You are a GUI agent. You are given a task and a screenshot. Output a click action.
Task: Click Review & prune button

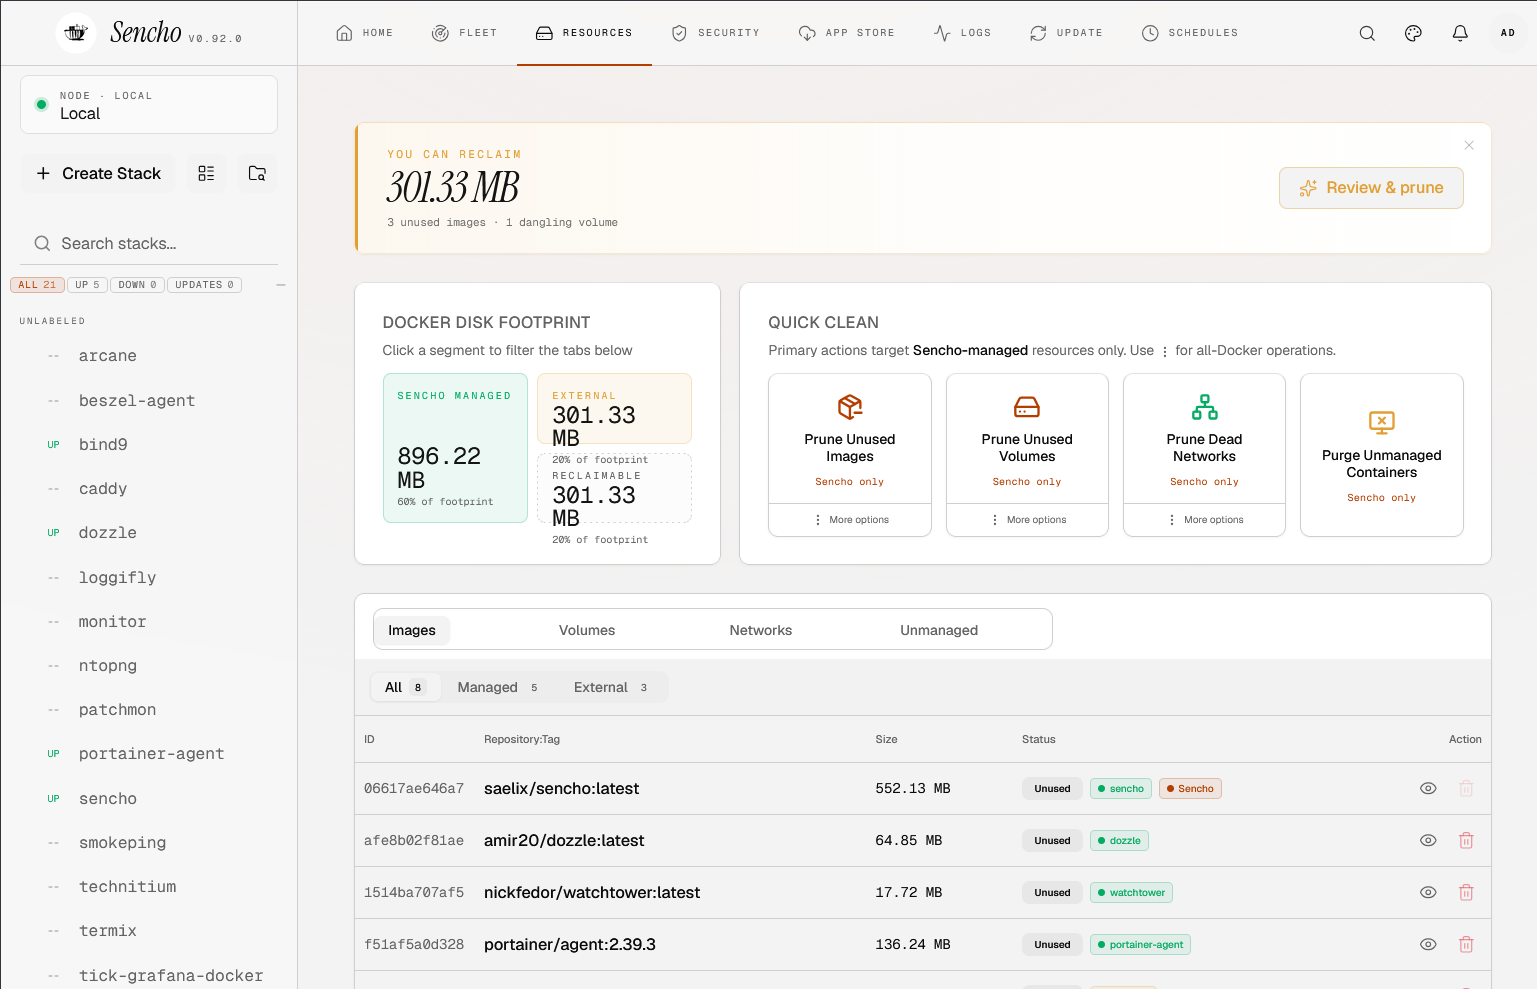1371,188
